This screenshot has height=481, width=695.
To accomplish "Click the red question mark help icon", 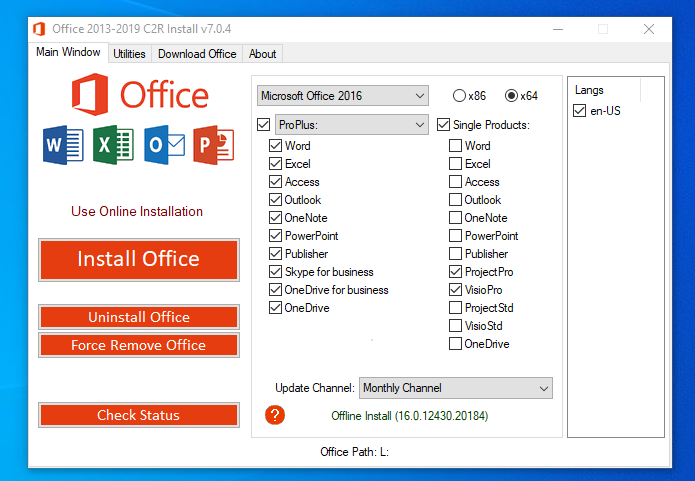I will point(275,415).
